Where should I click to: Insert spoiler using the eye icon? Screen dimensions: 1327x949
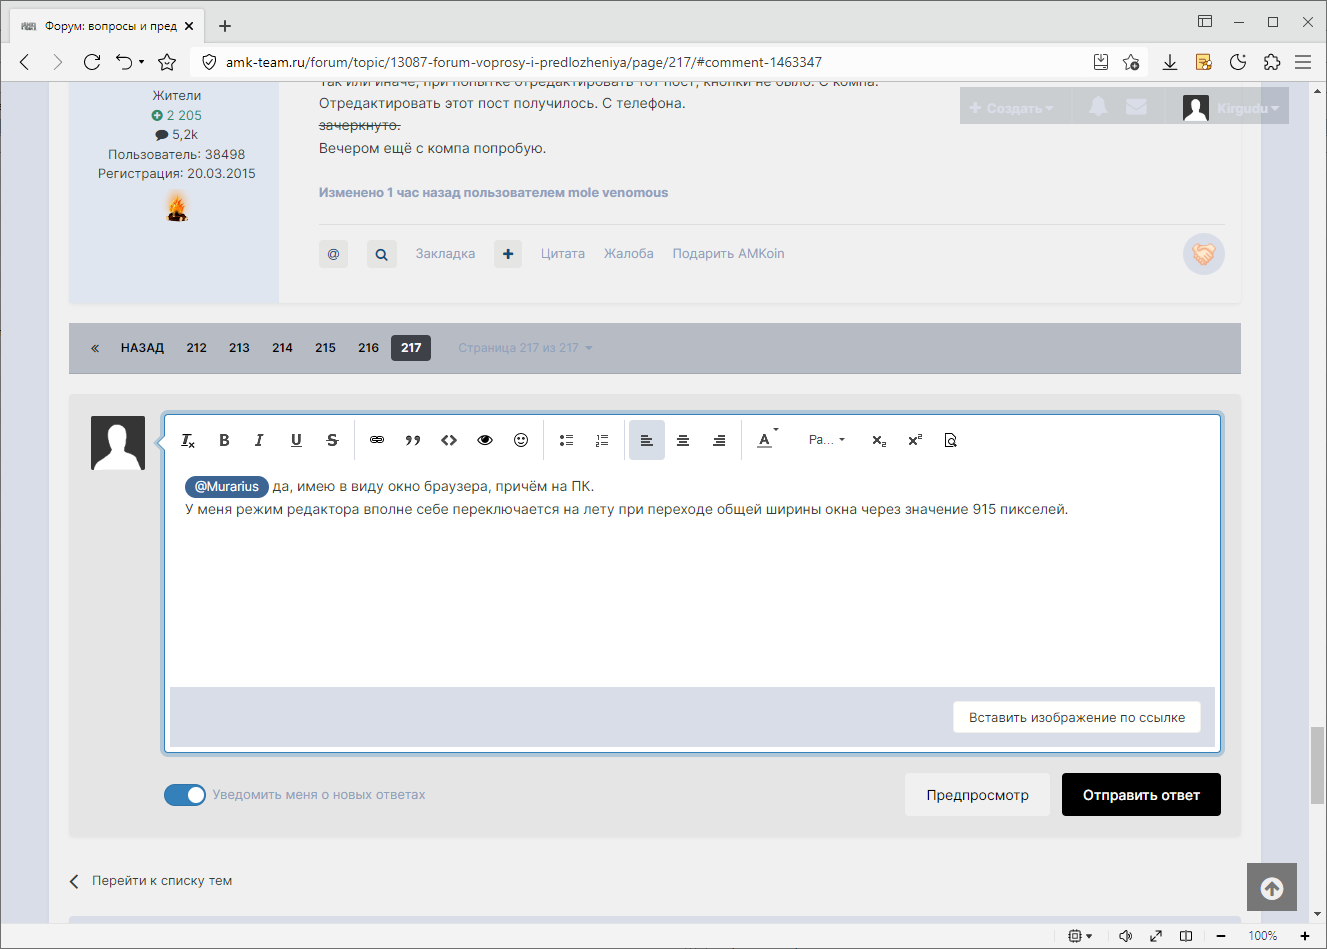485,440
